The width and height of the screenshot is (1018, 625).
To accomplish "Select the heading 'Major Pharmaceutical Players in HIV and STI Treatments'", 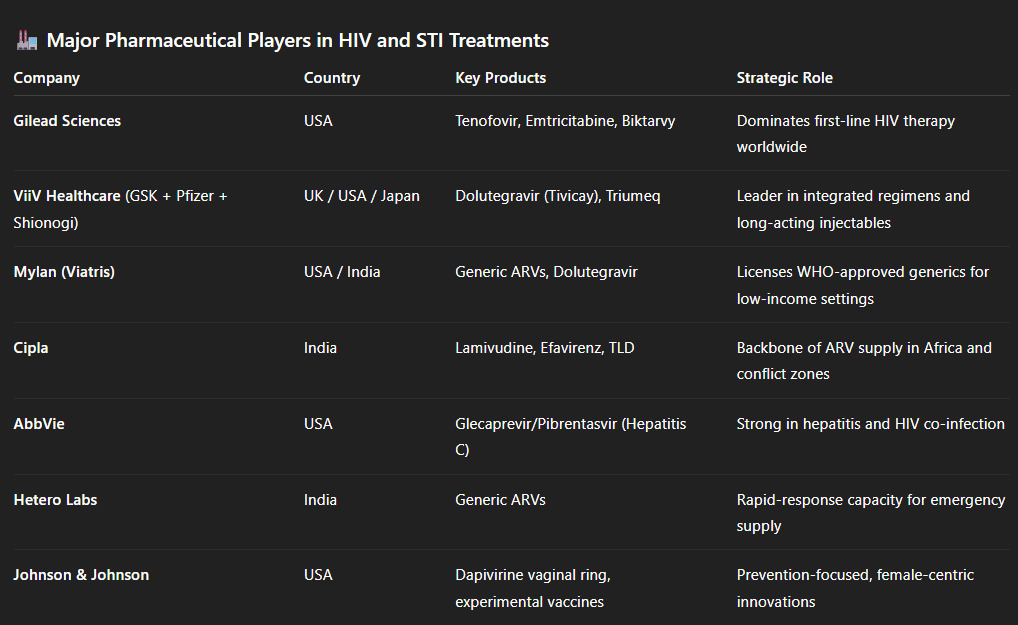I will click(x=297, y=40).
